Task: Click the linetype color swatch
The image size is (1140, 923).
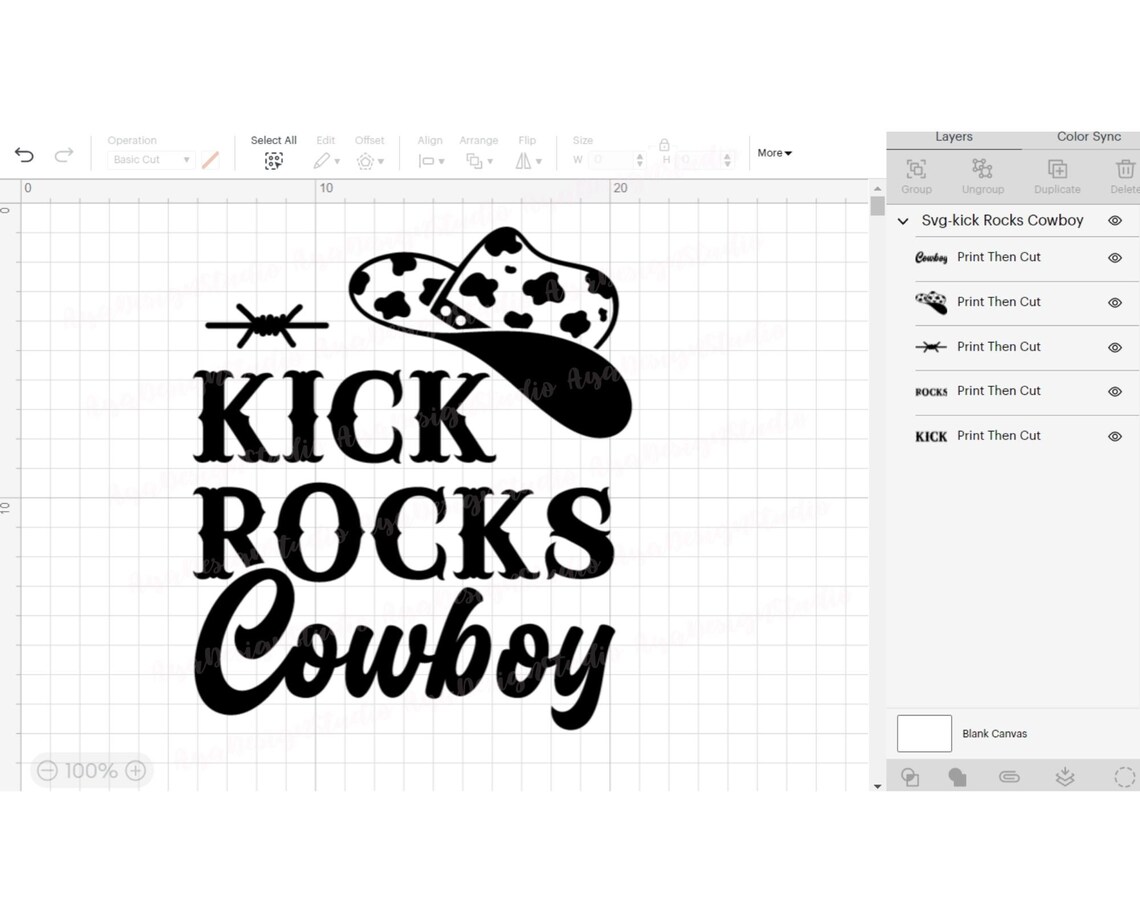Action: 210,160
